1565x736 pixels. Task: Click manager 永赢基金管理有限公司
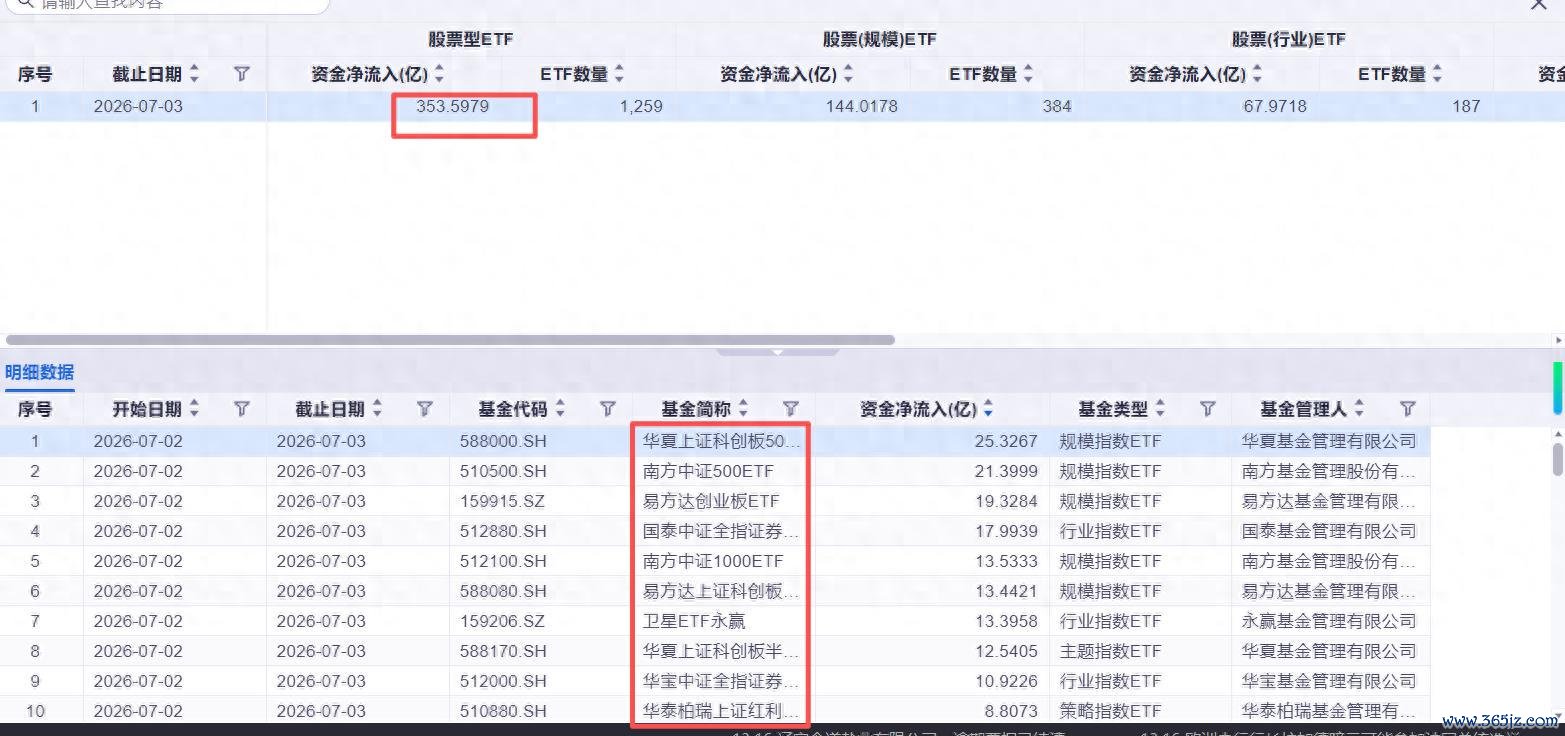coord(1329,621)
